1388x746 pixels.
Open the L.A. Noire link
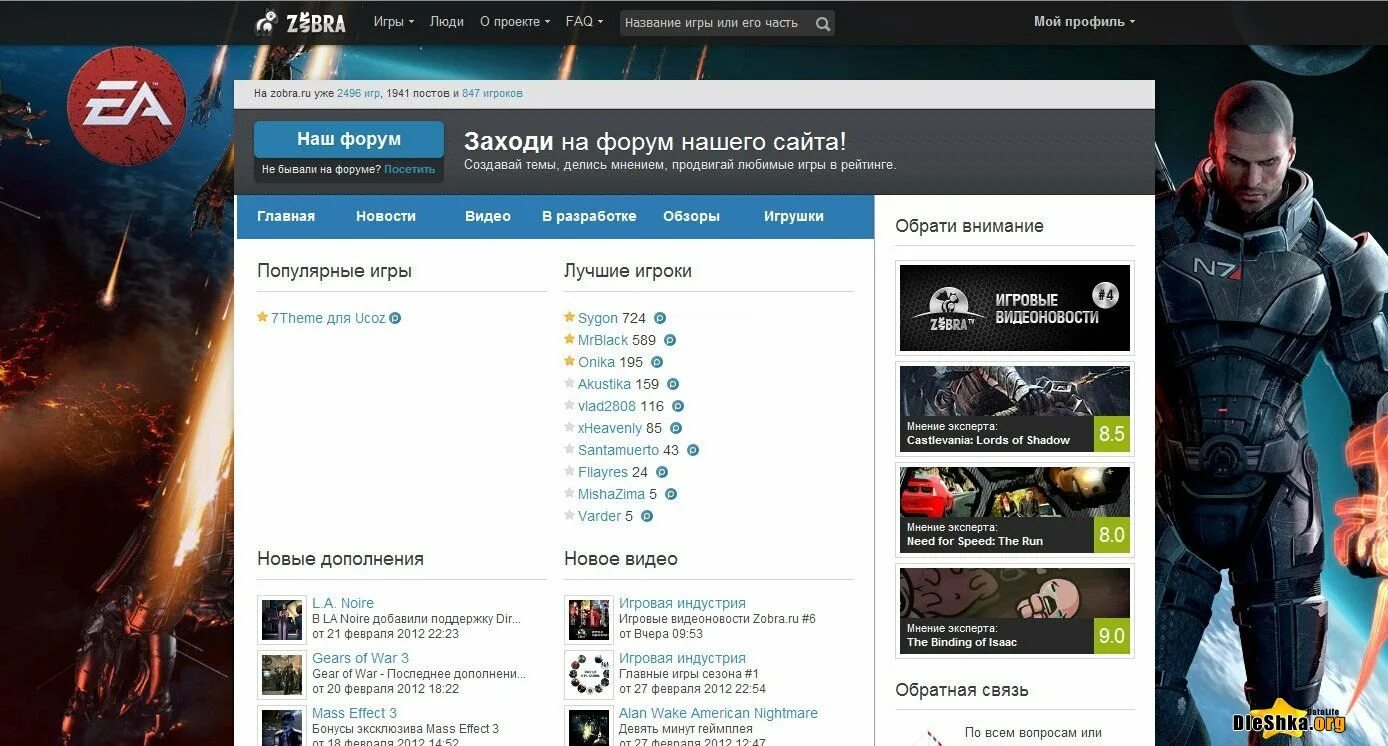[x=343, y=603]
